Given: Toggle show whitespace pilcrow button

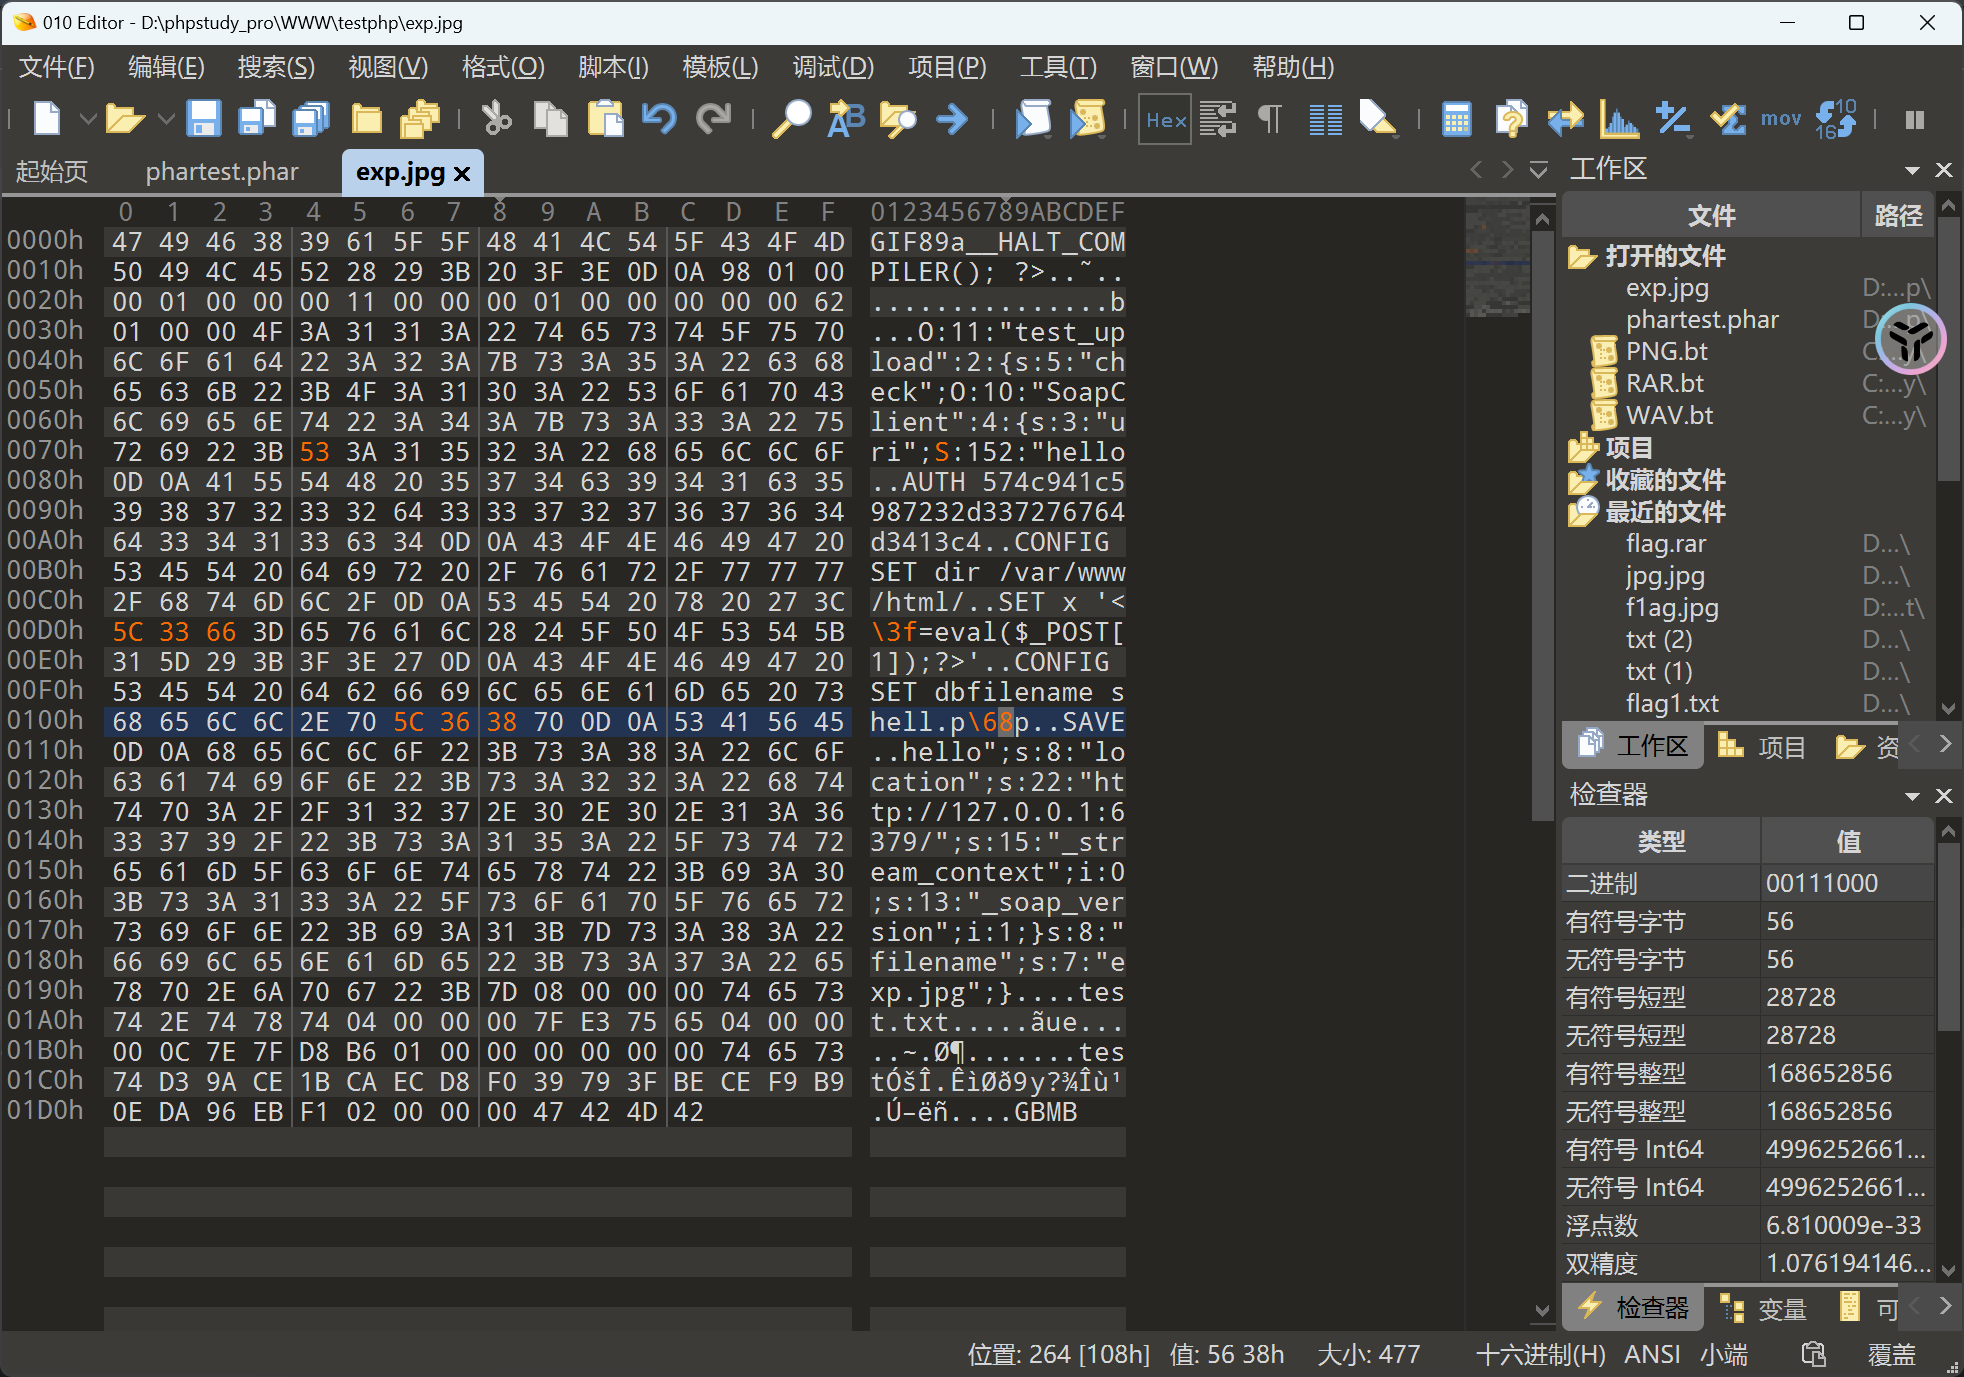Looking at the screenshot, I should click(x=1270, y=119).
